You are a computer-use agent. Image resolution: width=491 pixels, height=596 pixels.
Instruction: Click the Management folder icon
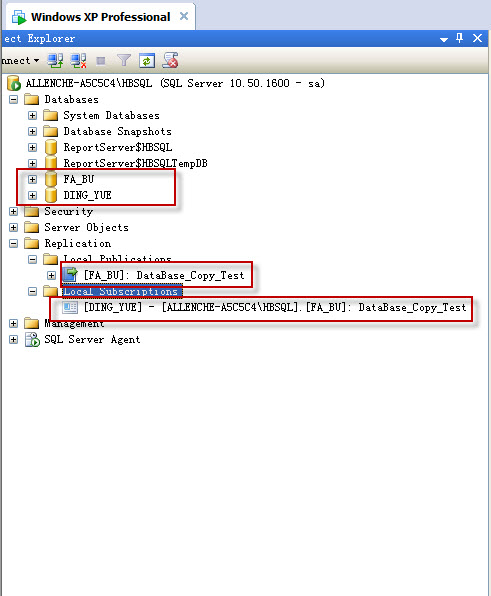click(x=32, y=323)
